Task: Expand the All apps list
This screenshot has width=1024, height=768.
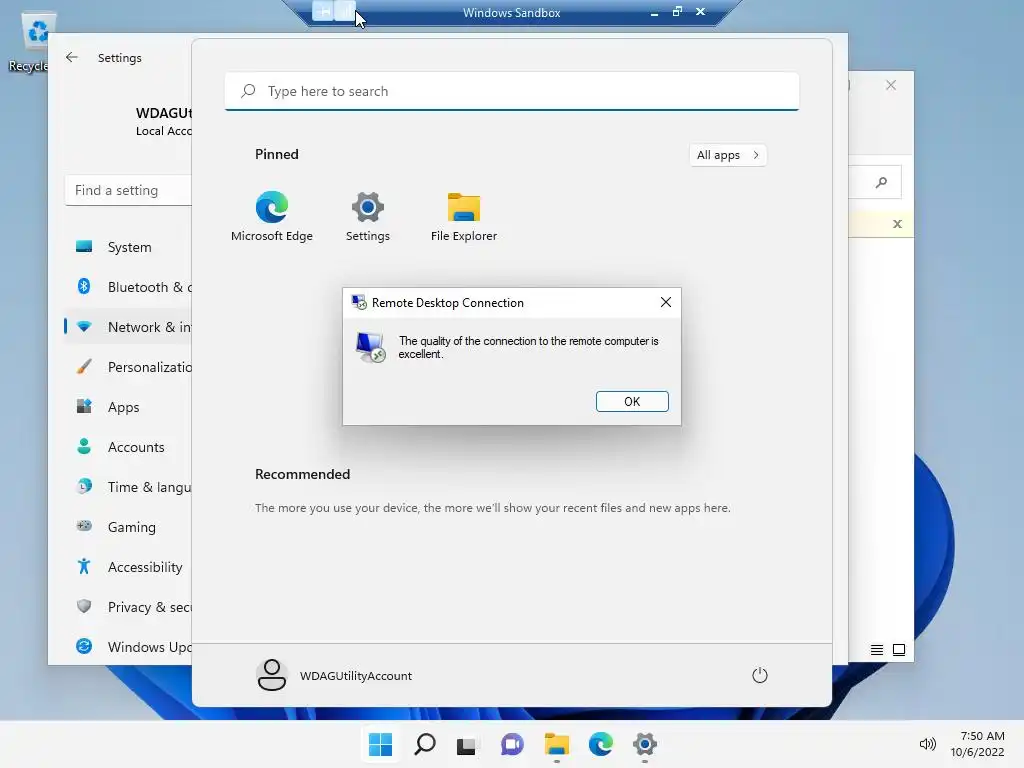Action: coord(728,155)
